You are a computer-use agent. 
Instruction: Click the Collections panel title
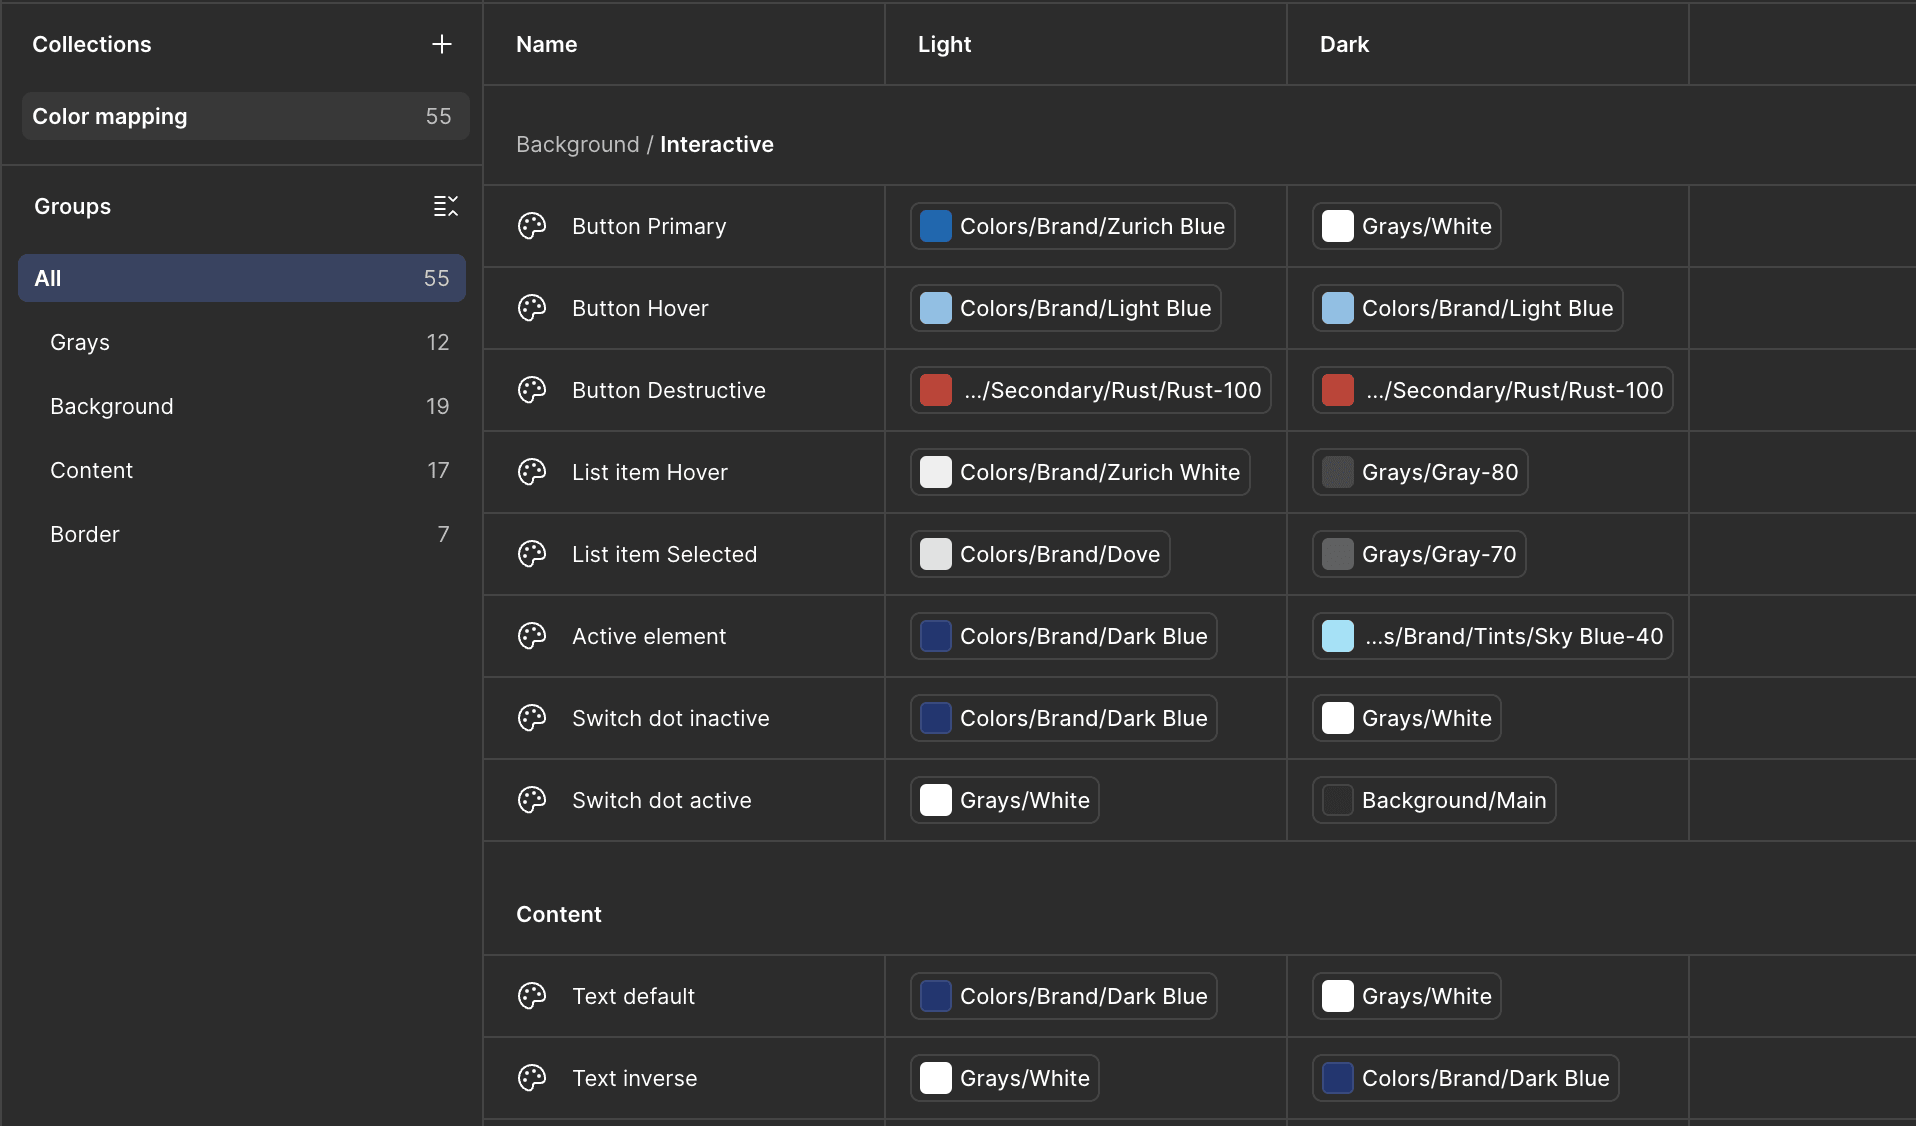click(92, 44)
